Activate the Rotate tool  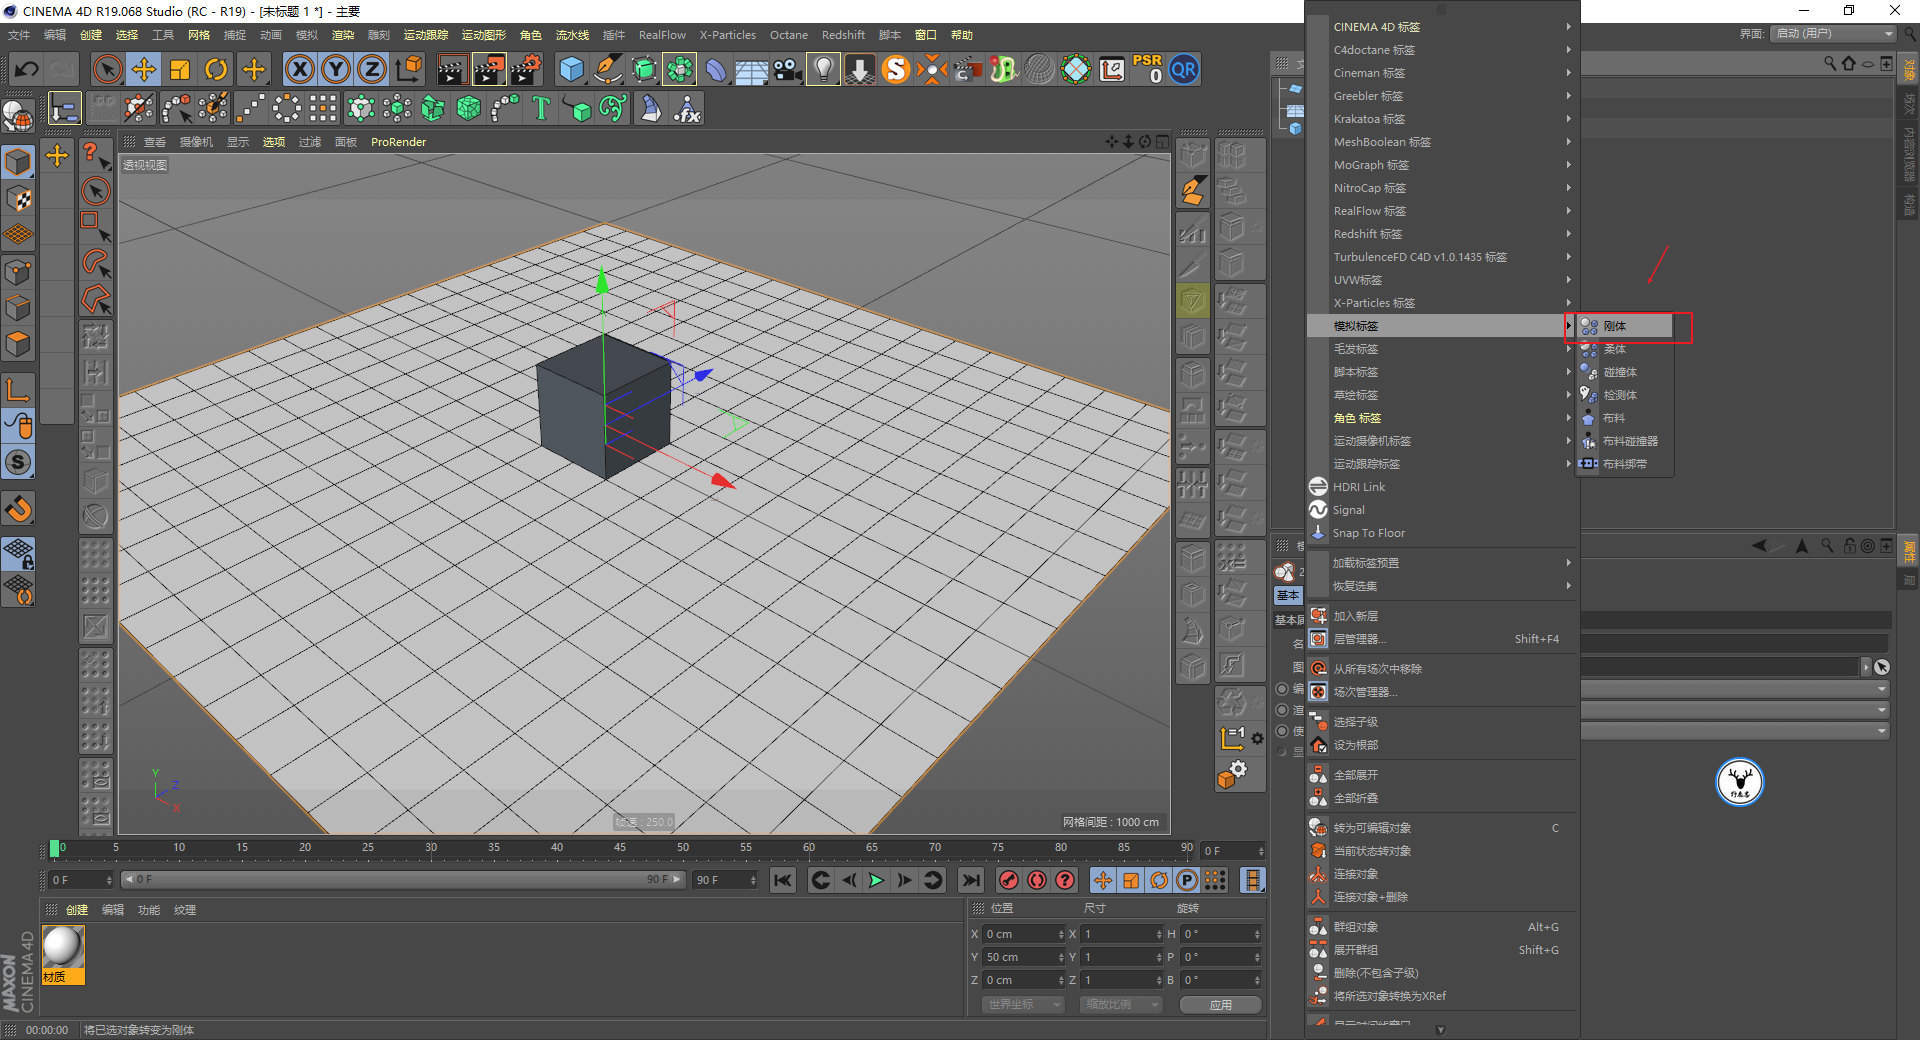click(216, 69)
